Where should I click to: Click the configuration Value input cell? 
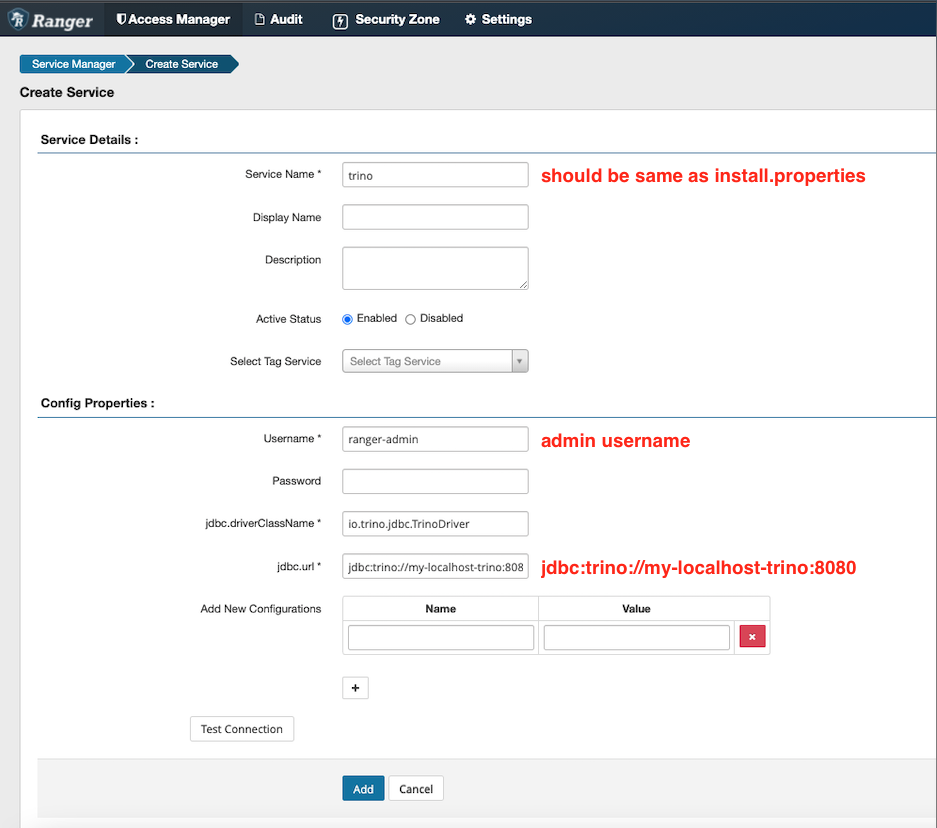[636, 637]
